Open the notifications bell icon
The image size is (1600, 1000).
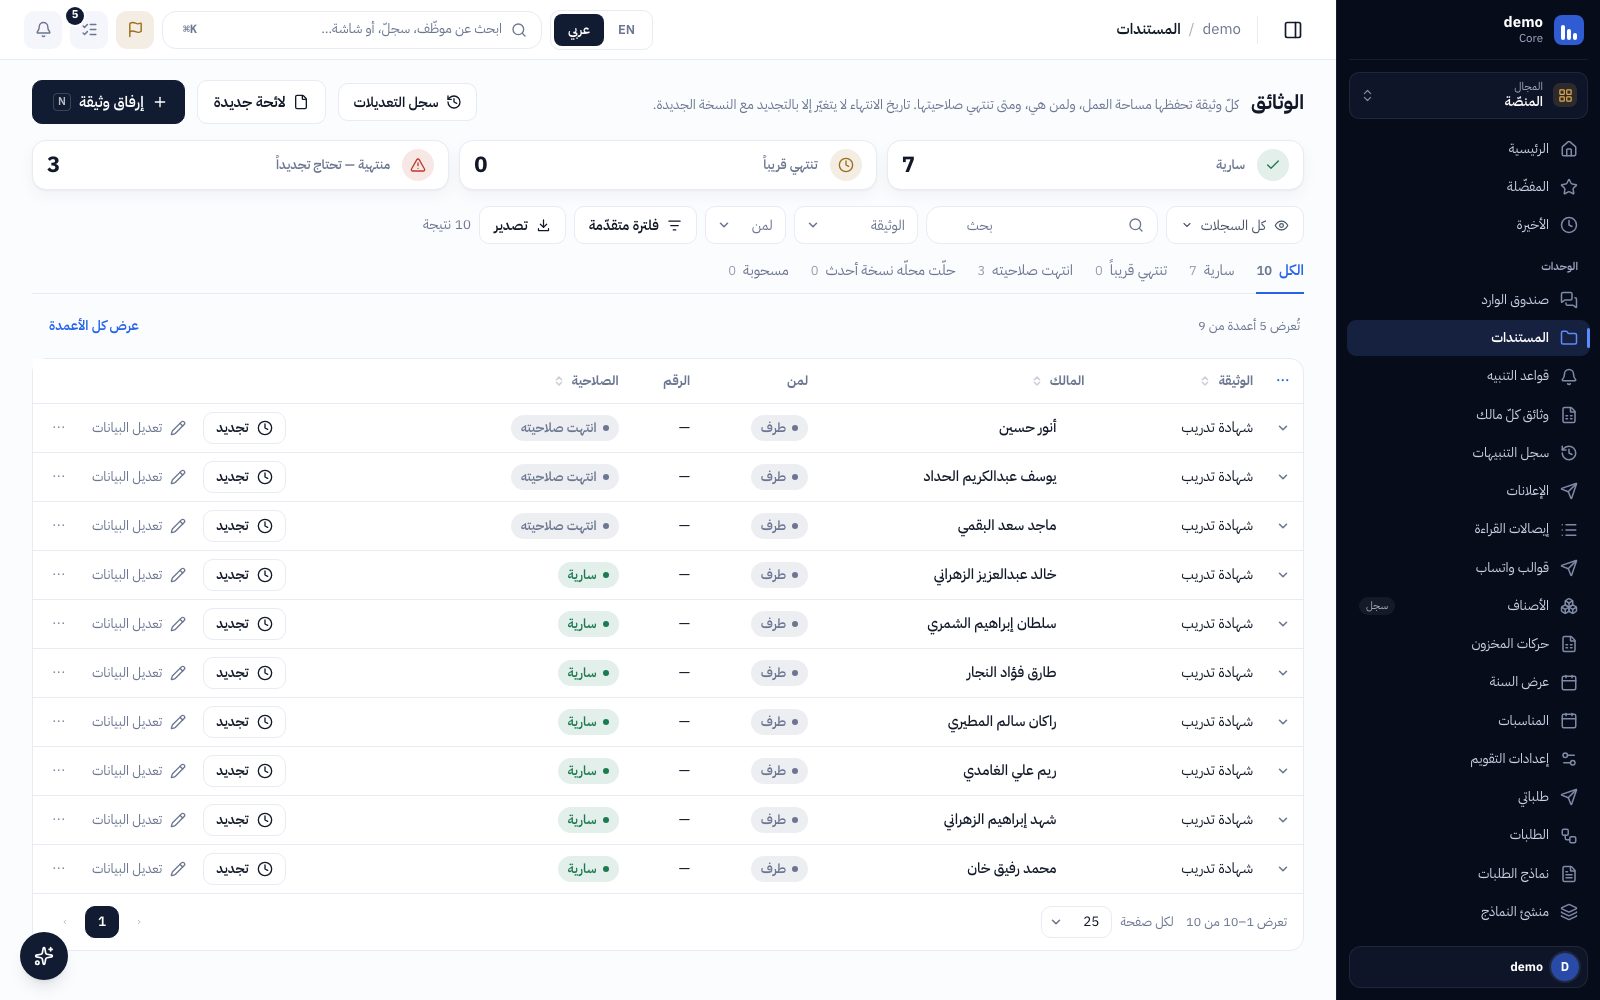pyautogui.click(x=43, y=30)
